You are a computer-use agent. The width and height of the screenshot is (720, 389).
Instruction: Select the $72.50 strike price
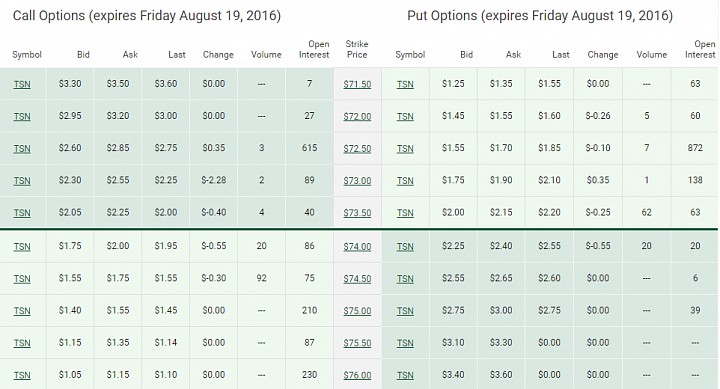click(357, 148)
